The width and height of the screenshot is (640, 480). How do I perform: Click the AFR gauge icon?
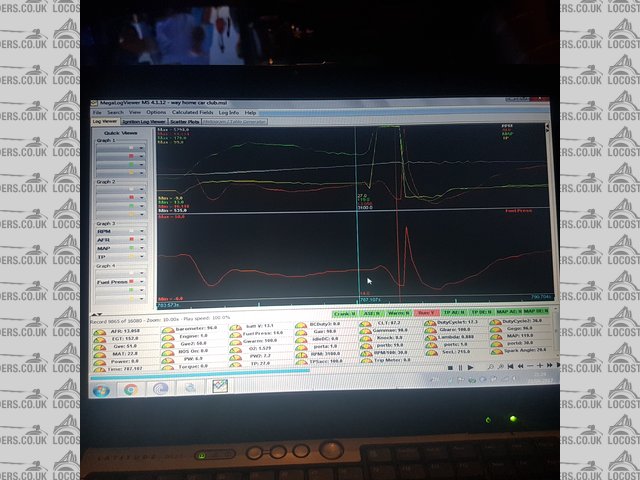(x=98, y=332)
